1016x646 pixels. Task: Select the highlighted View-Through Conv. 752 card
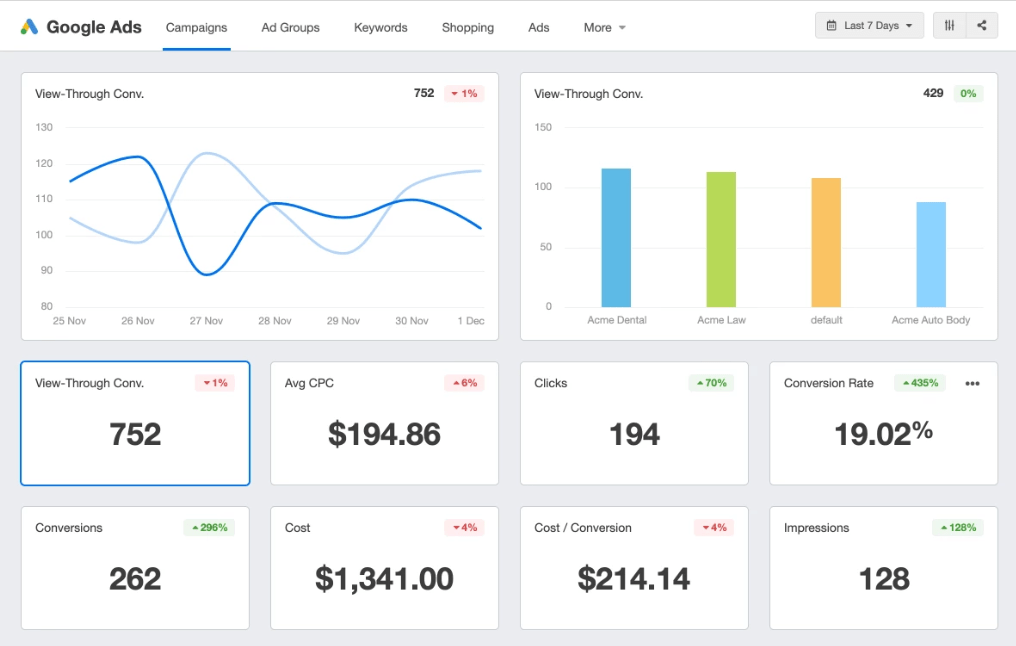point(135,423)
